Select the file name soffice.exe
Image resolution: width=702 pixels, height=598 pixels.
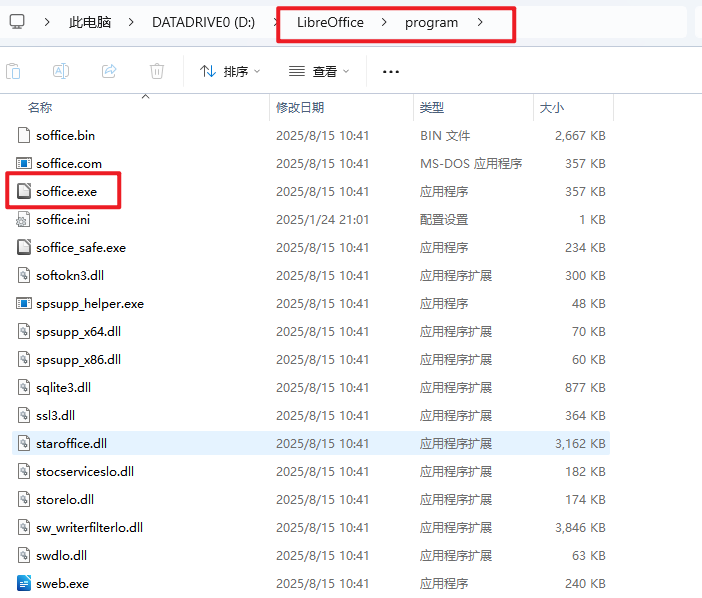(66, 192)
